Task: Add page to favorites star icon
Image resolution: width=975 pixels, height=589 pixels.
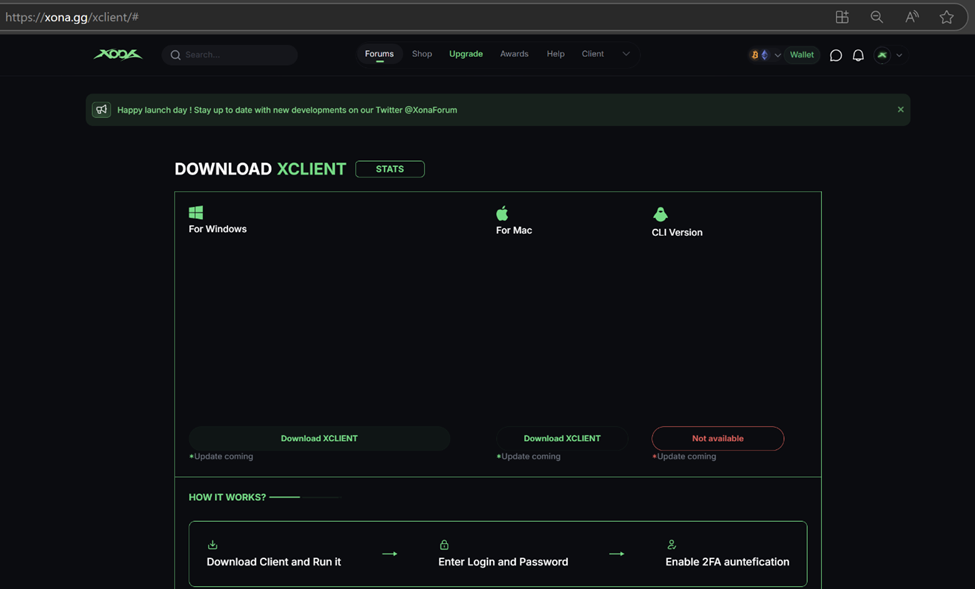Action: (946, 17)
